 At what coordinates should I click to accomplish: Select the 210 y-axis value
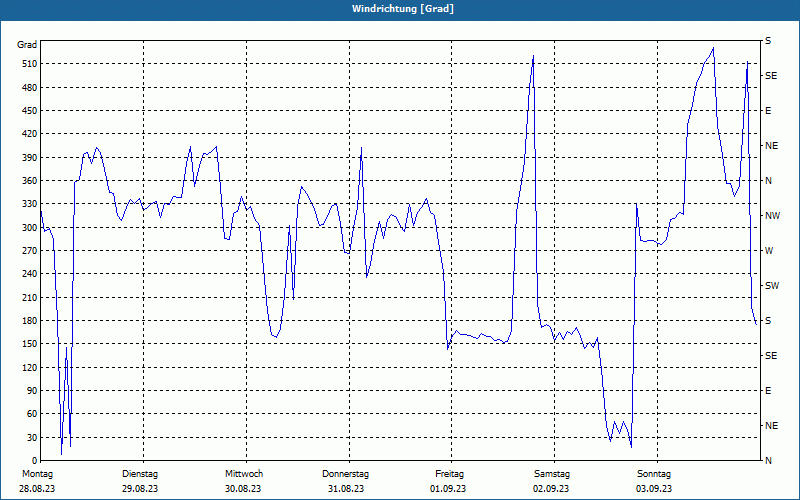(30, 297)
